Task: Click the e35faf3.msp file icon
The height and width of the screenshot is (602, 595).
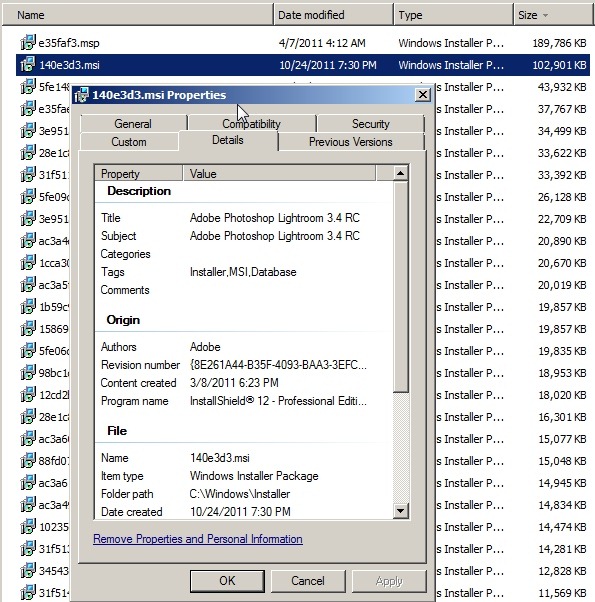Action: [x=28, y=43]
